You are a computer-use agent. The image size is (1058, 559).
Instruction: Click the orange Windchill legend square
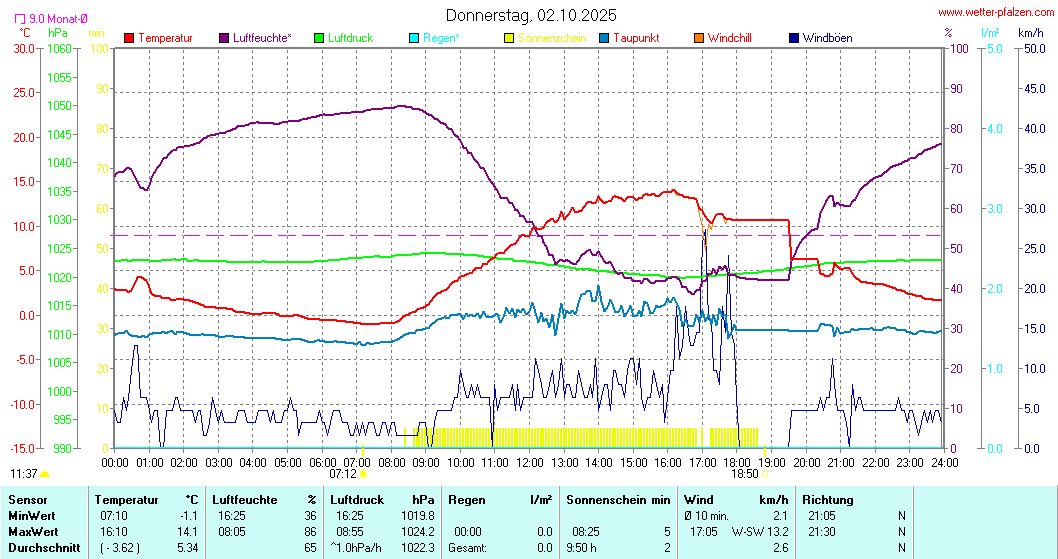699,38
